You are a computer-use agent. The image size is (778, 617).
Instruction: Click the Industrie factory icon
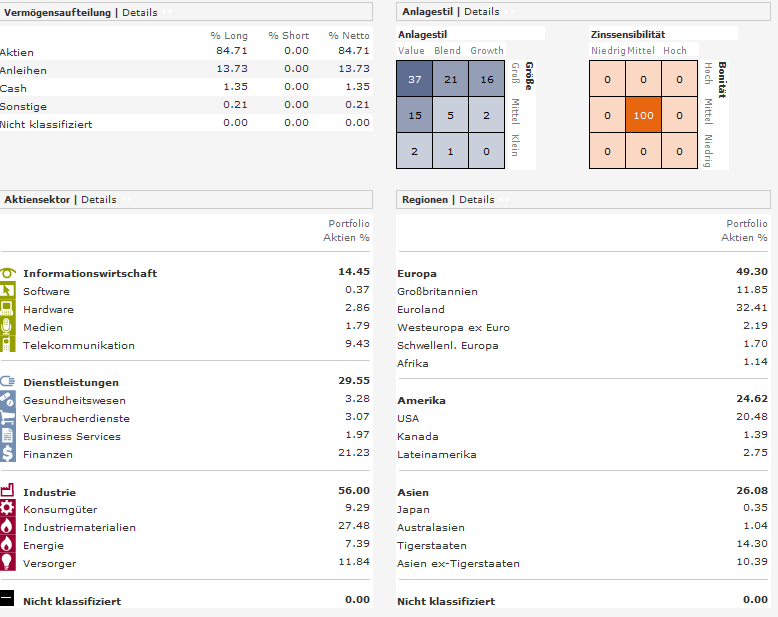[x=8, y=491]
